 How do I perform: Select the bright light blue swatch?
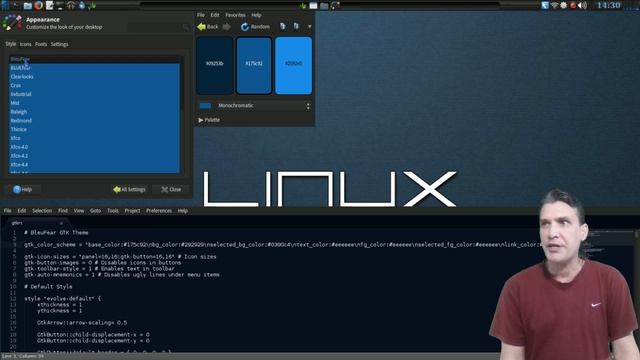tap(293, 65)
